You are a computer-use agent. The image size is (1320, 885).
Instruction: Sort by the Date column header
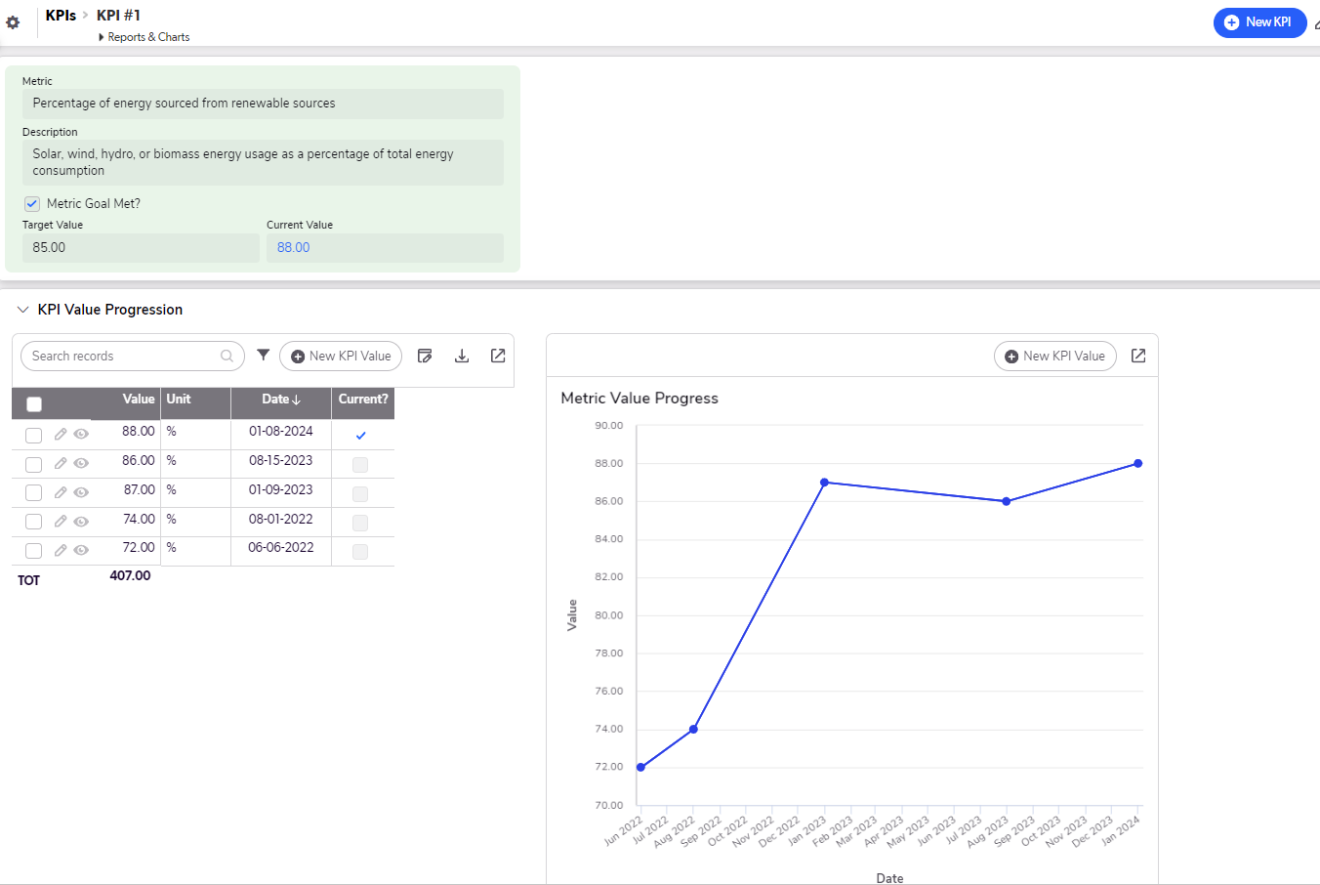280,399
